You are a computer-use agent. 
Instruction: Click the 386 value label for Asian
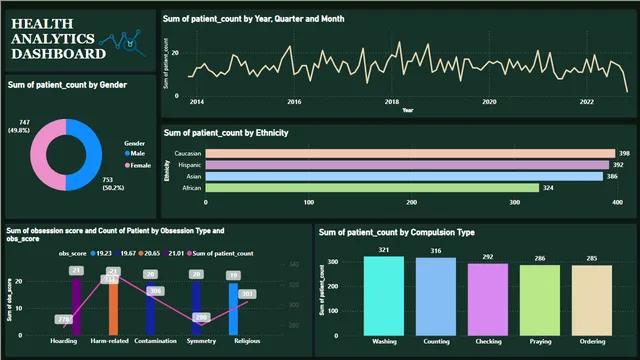(x=612, y=176)
